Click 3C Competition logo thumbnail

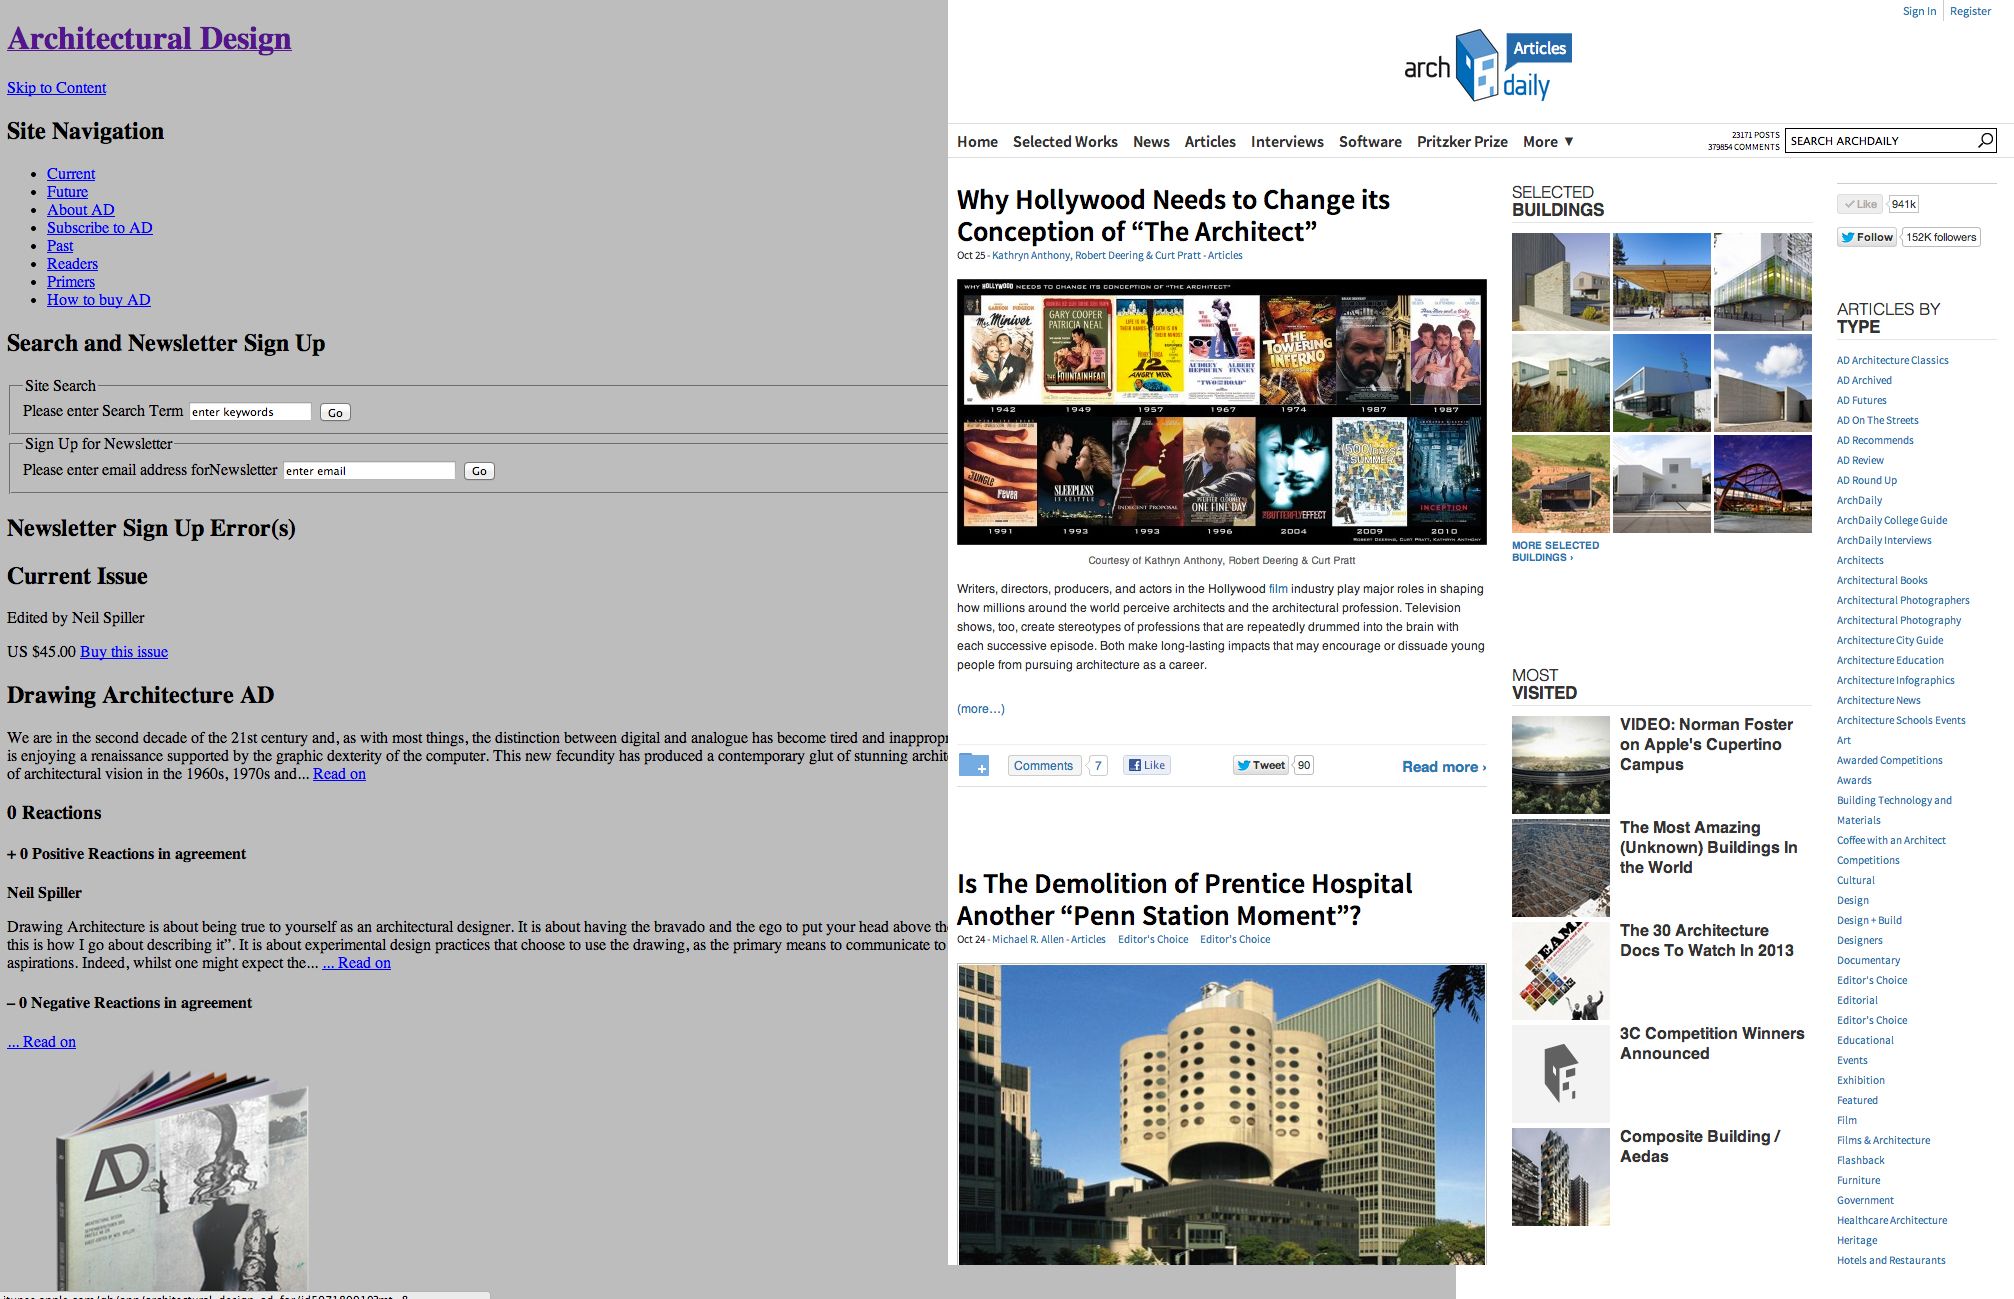click(1560, 1074)
